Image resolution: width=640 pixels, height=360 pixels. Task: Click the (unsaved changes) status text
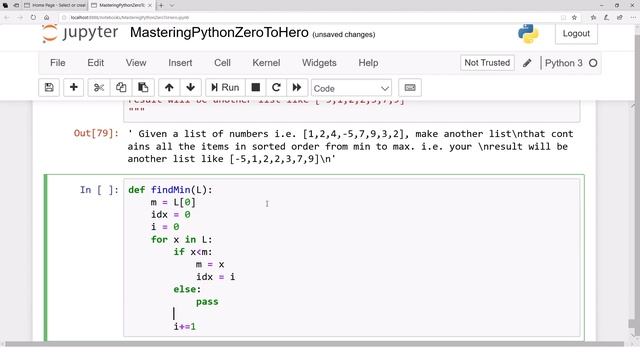[344, 35]
